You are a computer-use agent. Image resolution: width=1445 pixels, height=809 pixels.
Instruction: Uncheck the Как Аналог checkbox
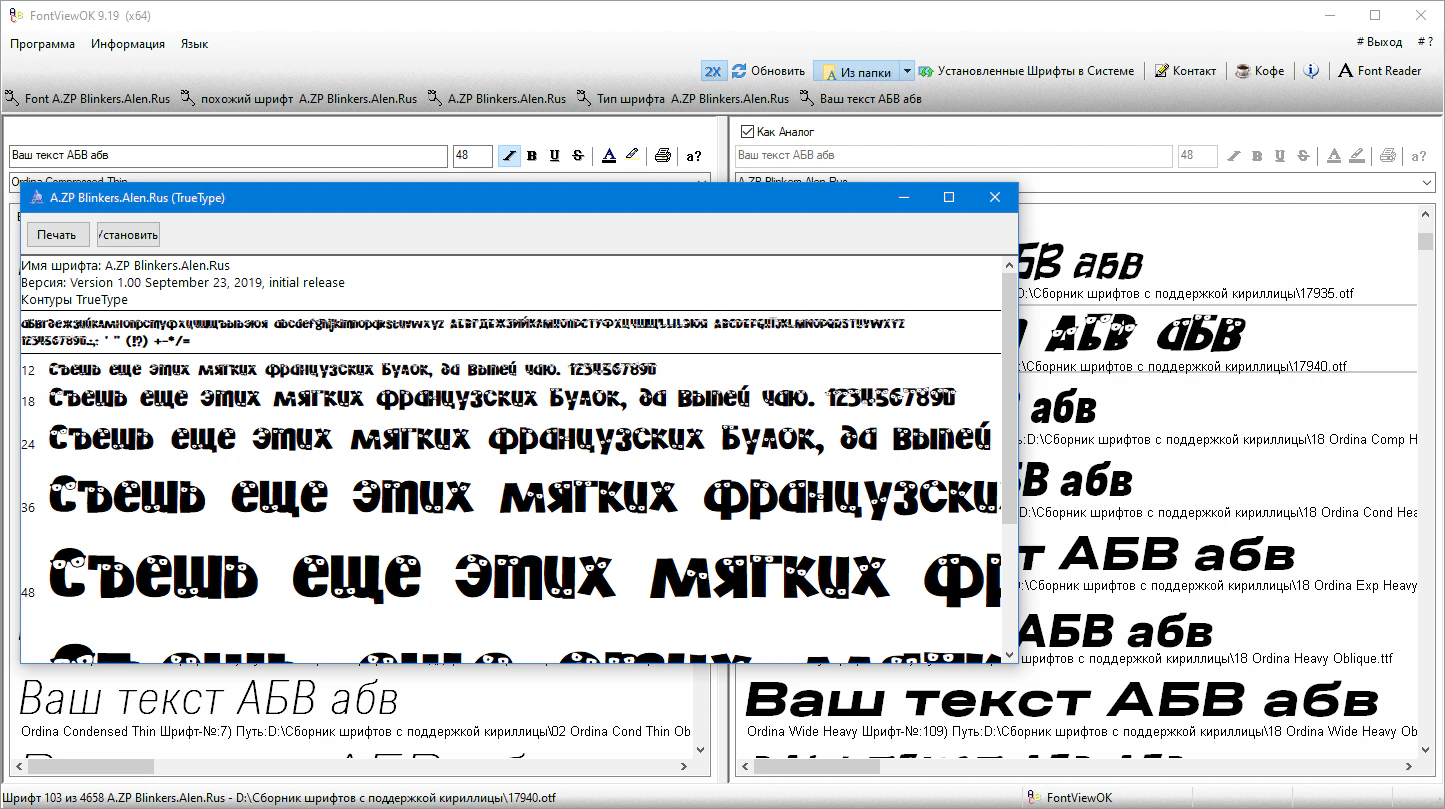(747, 132)
